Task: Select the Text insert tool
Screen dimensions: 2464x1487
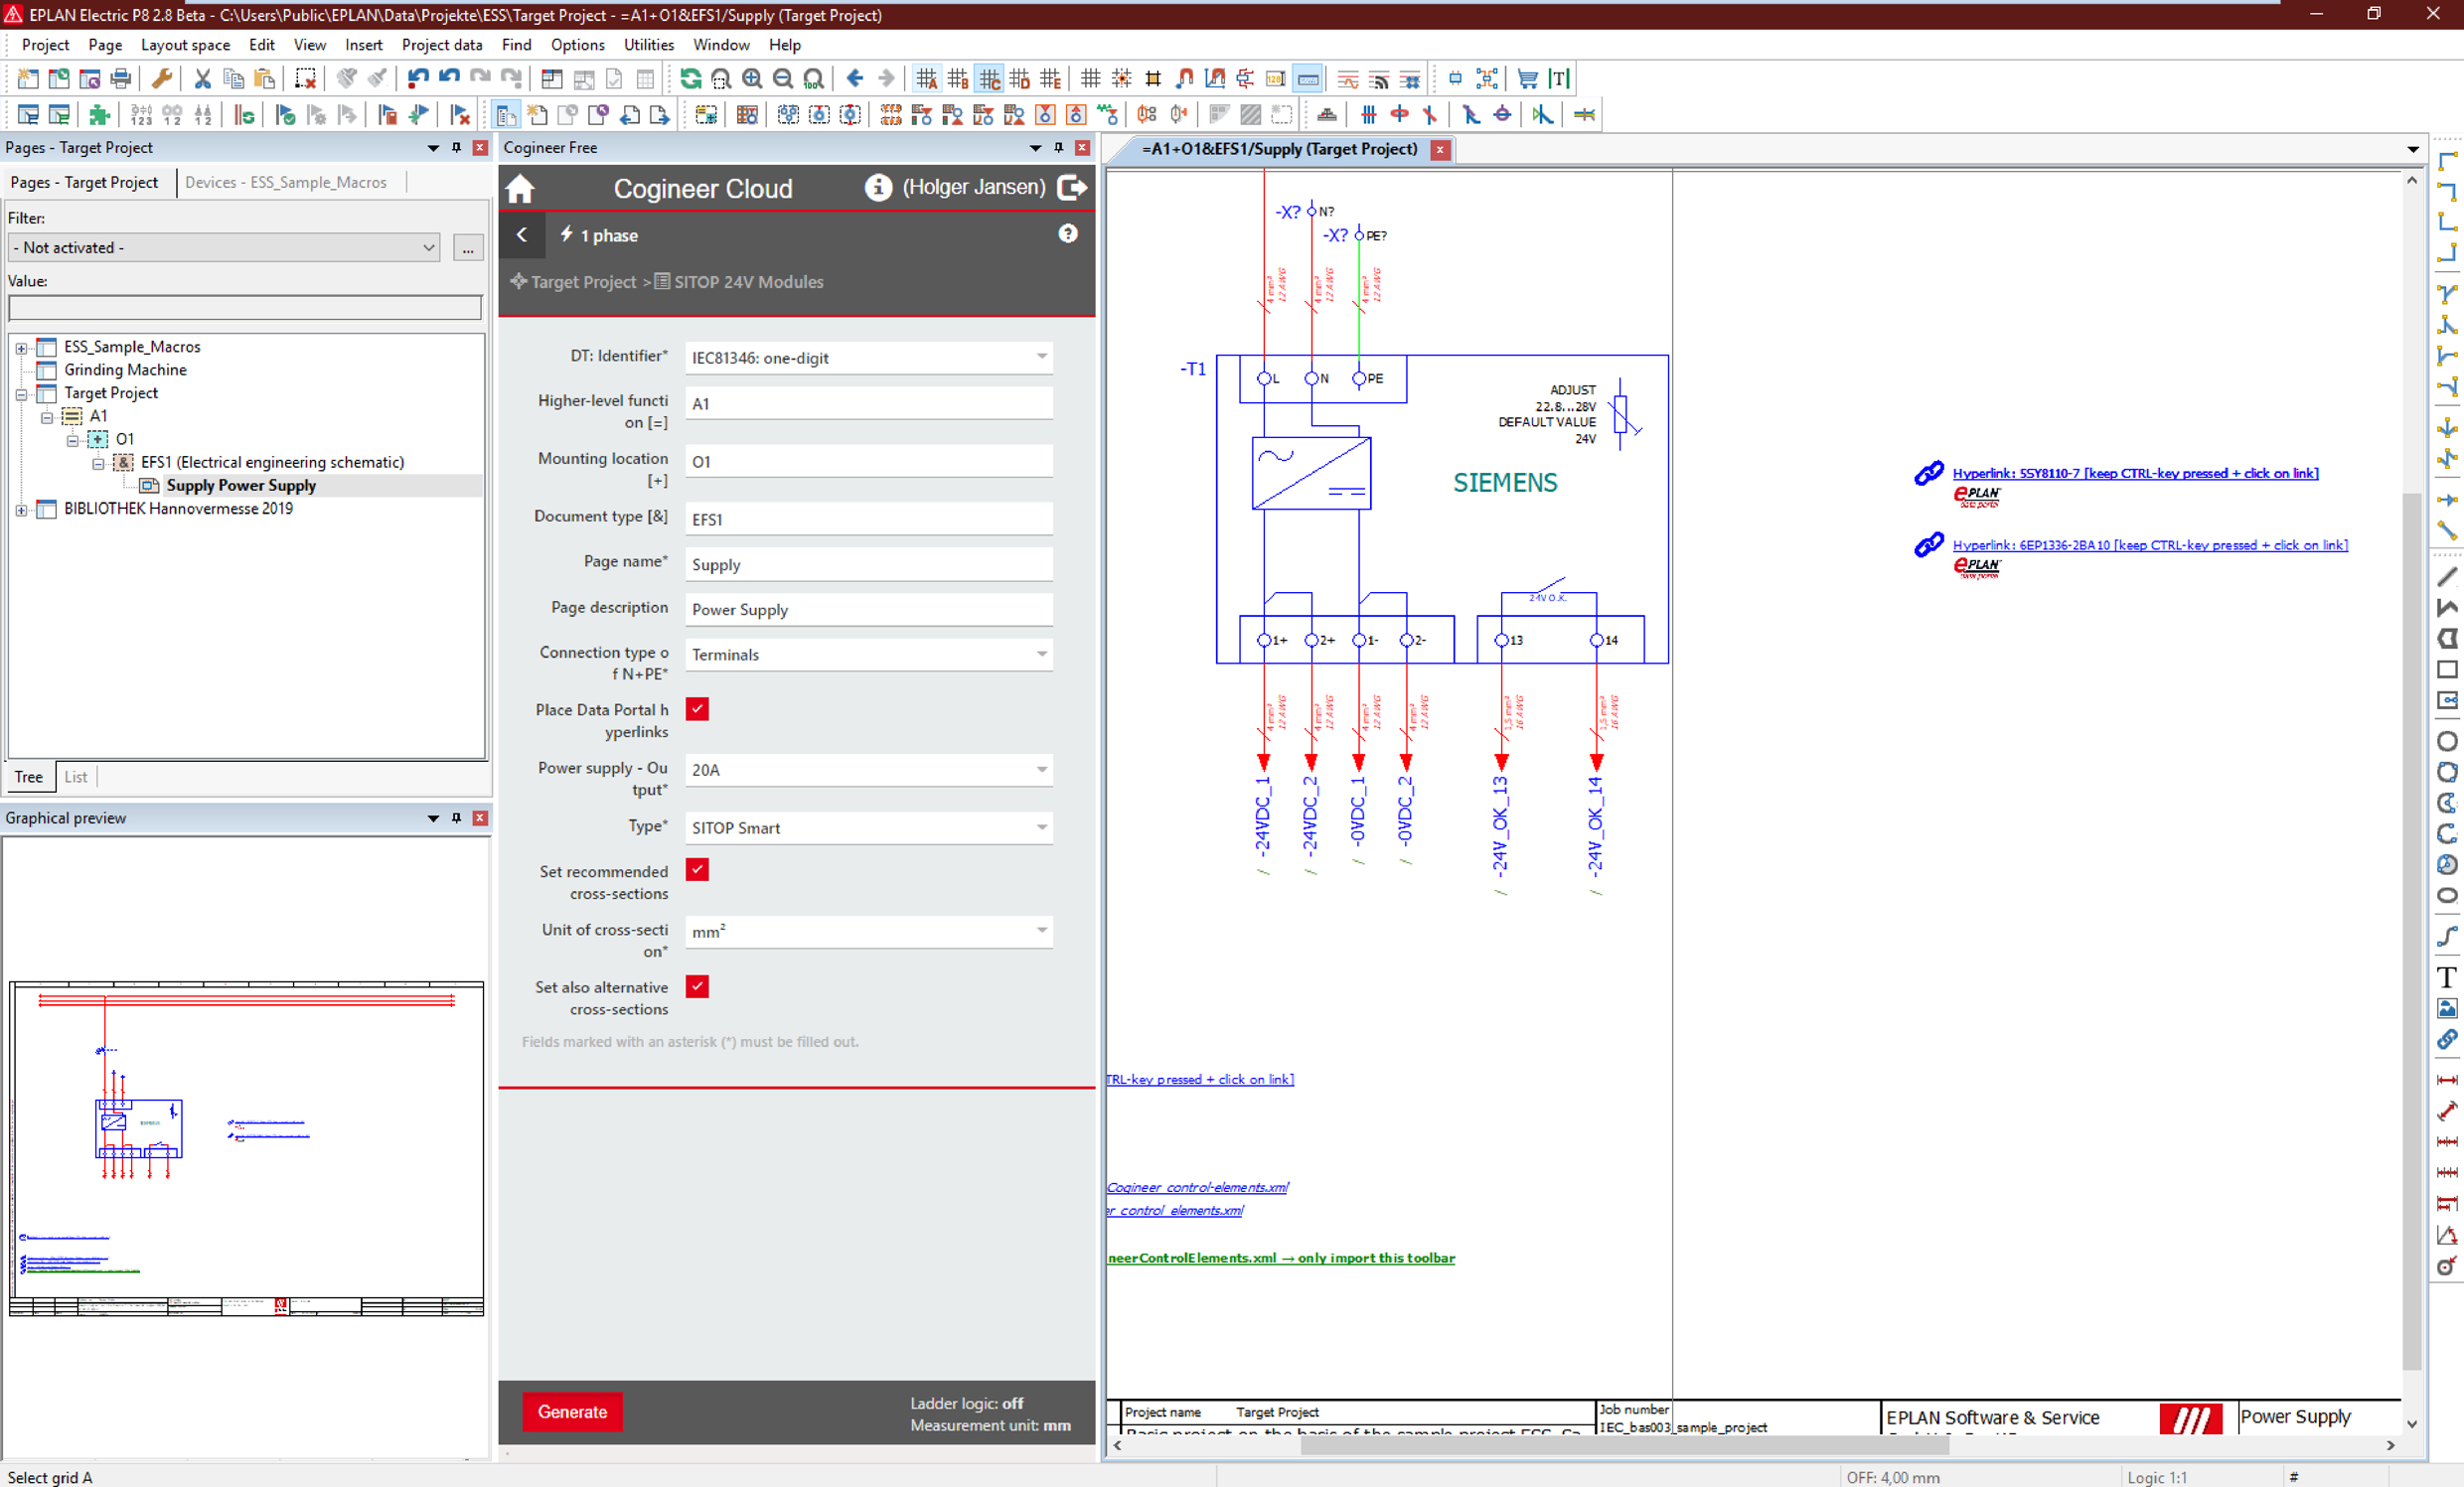Action: (2446, 977)
